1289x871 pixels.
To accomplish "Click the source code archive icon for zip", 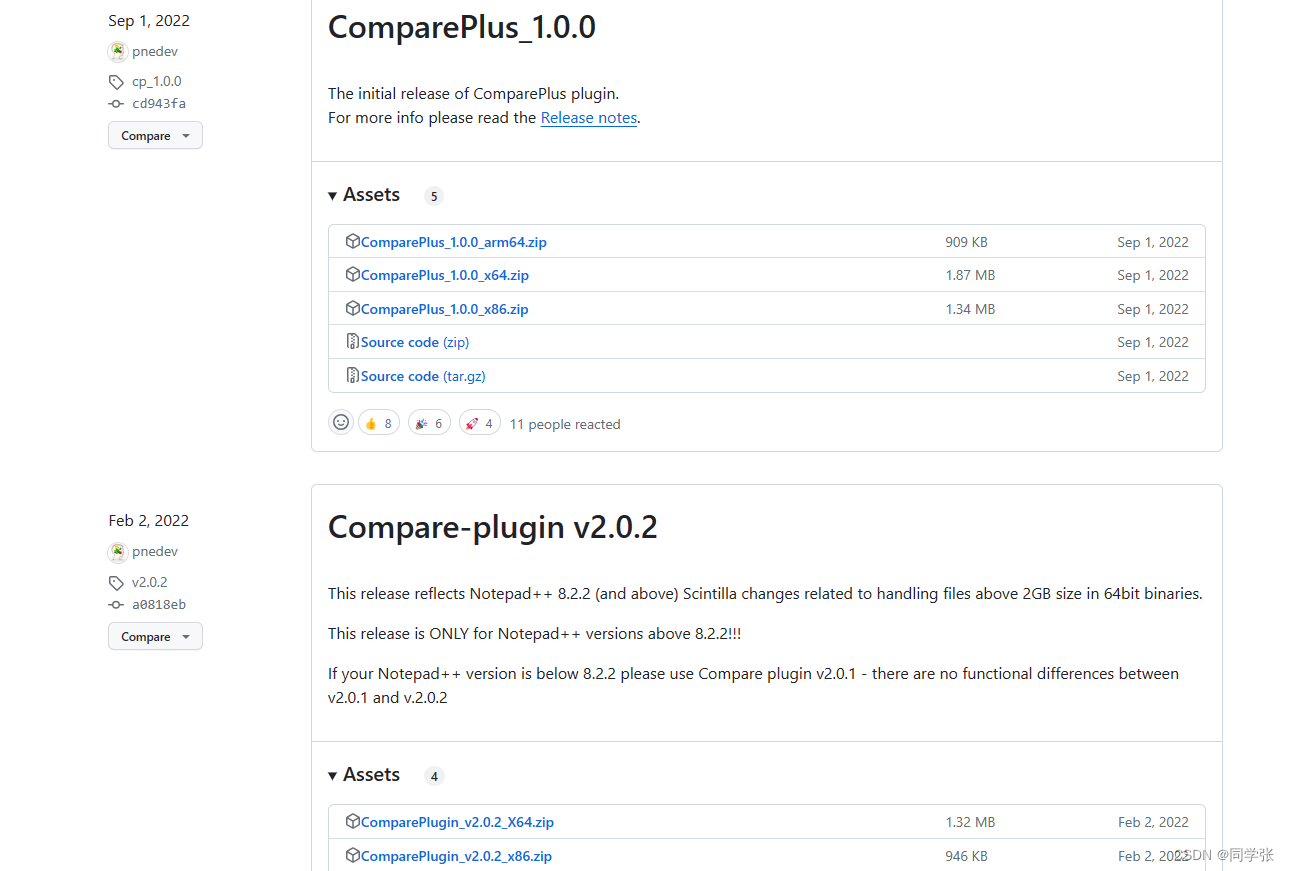I will (x=353, y=341).
